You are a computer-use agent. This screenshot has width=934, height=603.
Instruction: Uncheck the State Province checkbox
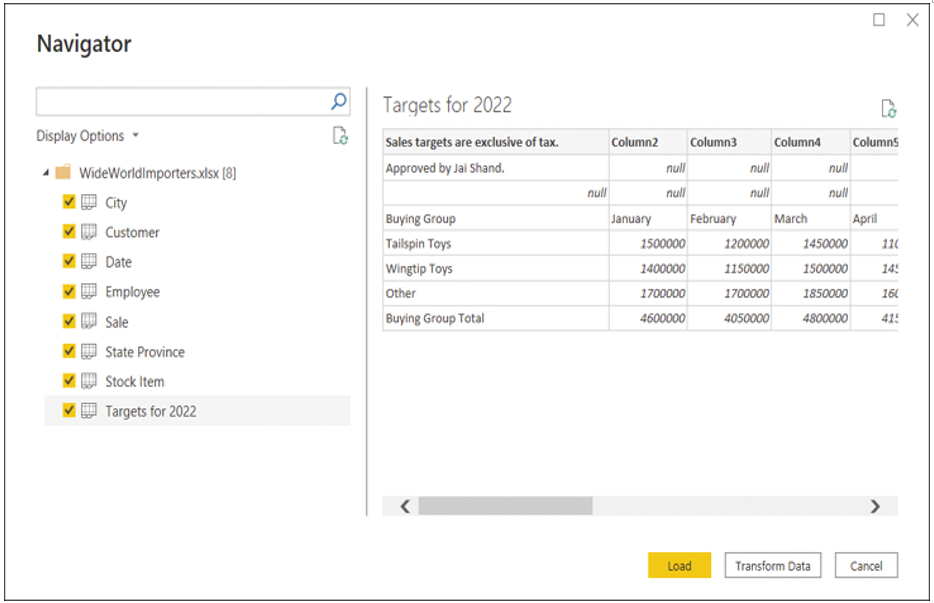point(69,350)
